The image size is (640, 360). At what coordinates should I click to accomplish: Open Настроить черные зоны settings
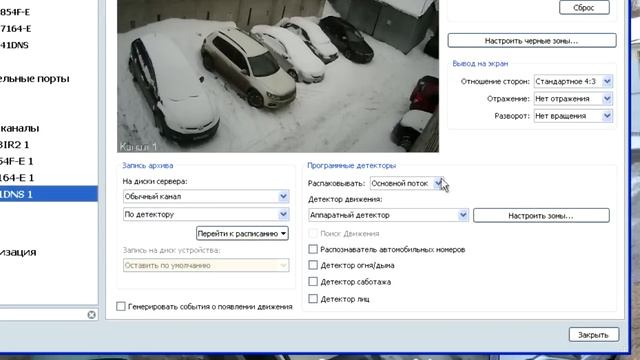(x=532, y=41)
